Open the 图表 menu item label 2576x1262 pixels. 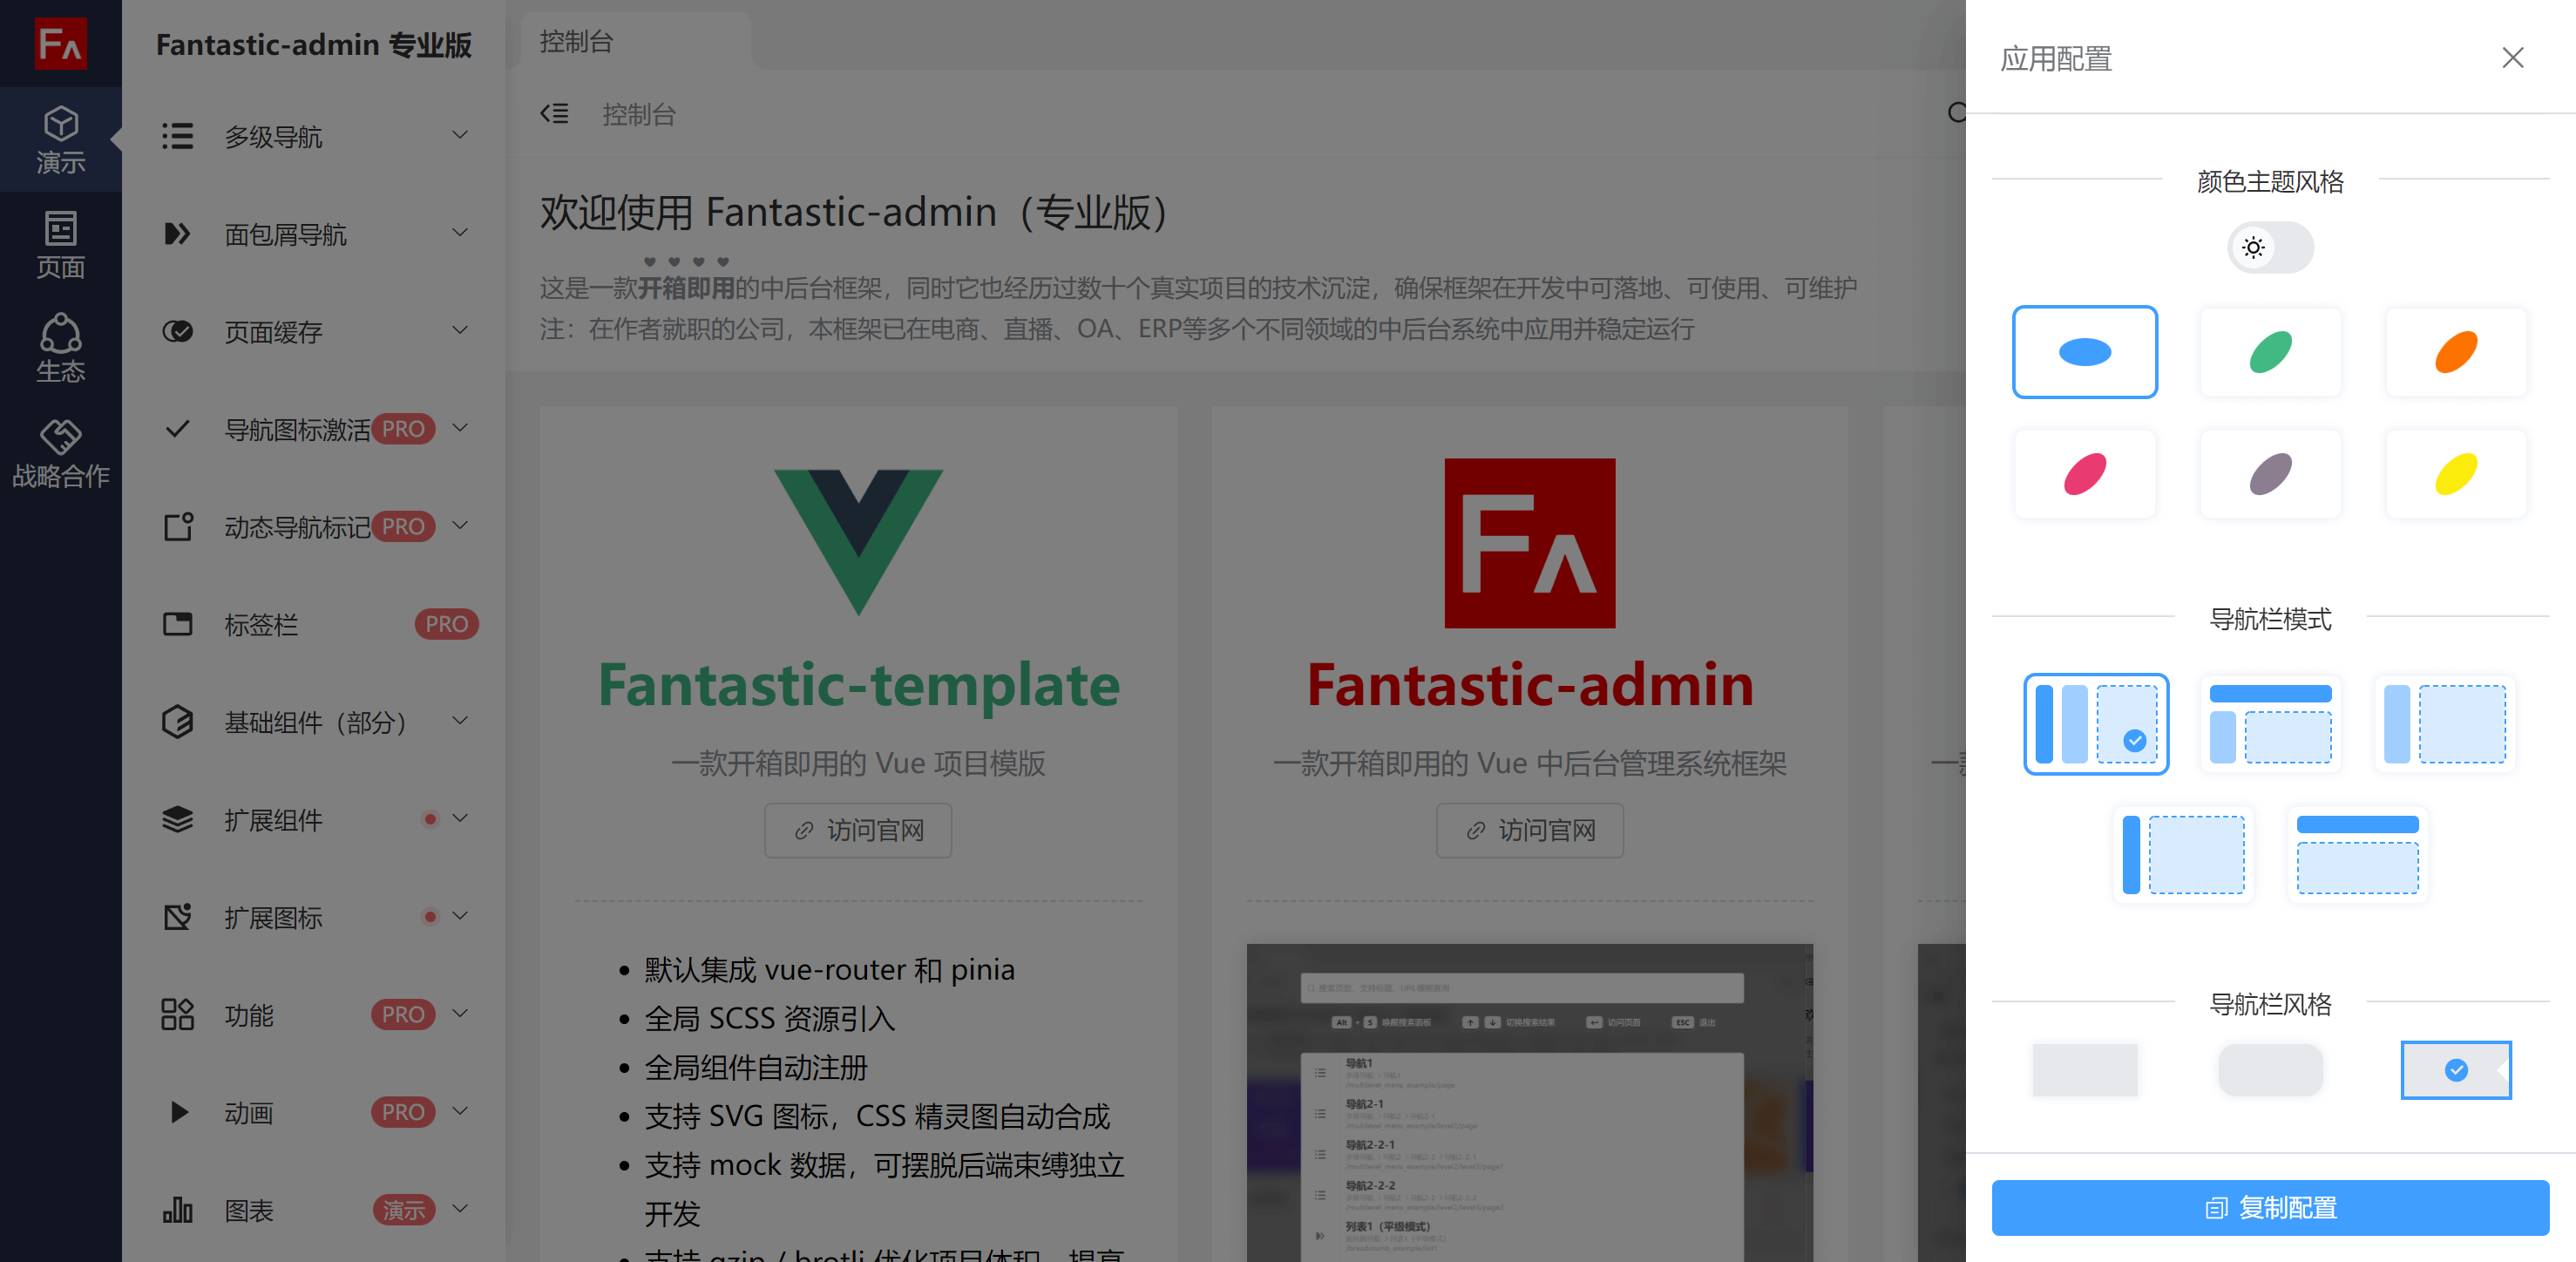point(249,1211)
